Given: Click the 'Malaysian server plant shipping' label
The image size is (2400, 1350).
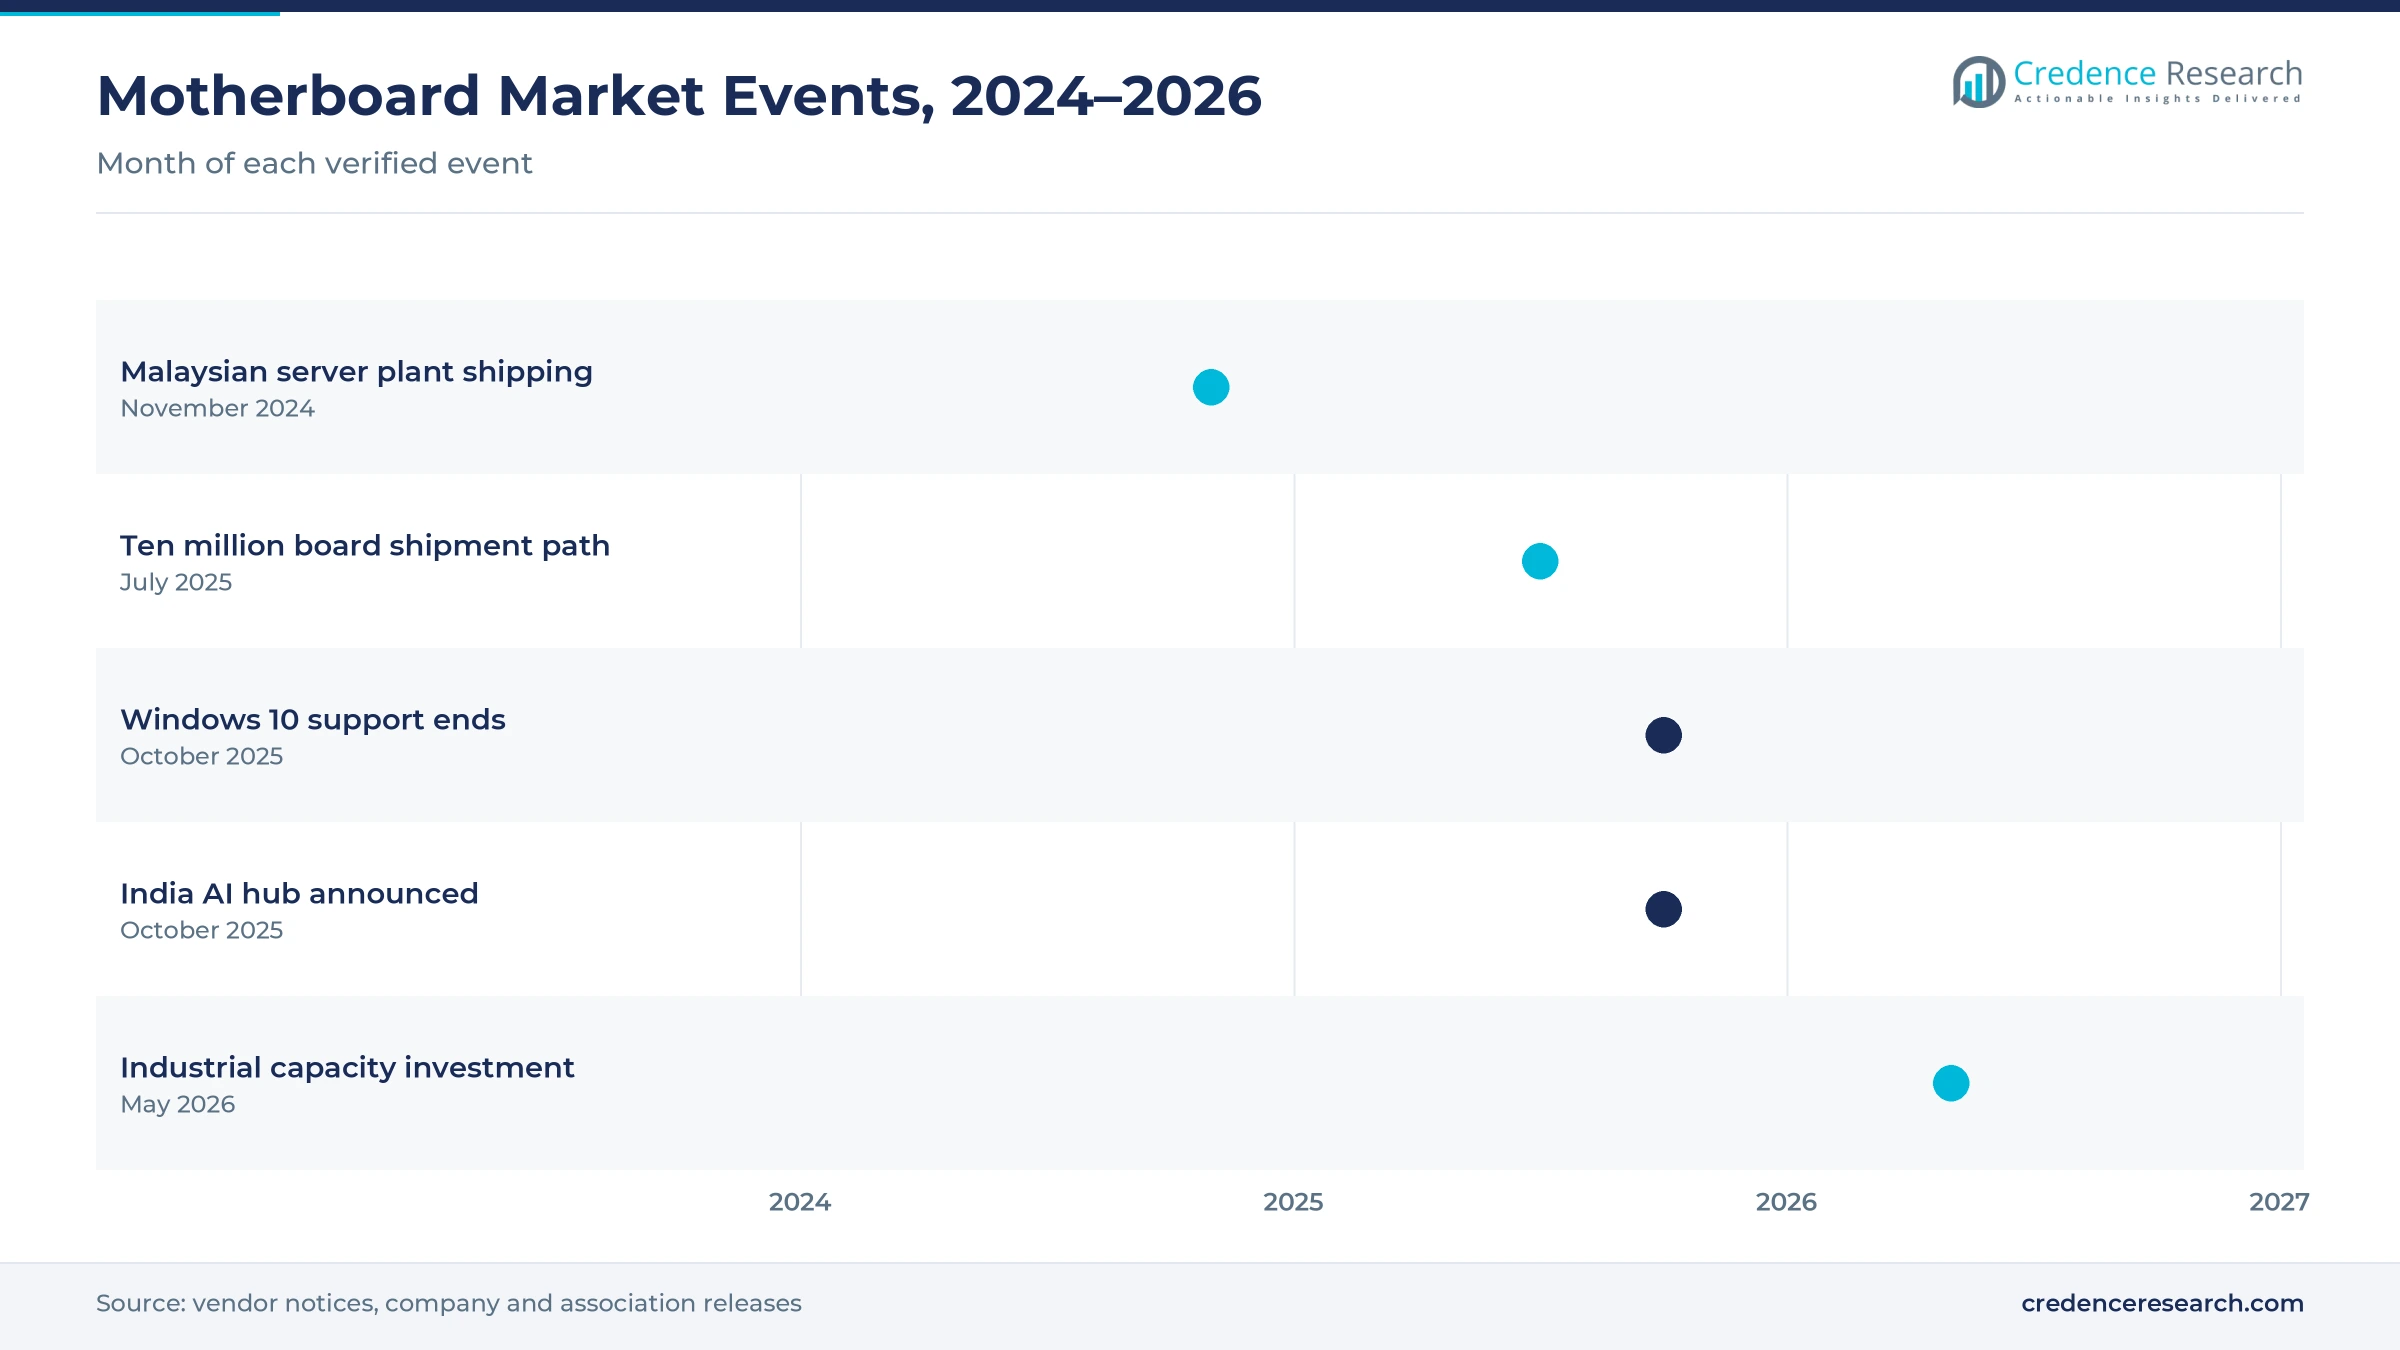Looking at the screenshot, I should (356, 372).
